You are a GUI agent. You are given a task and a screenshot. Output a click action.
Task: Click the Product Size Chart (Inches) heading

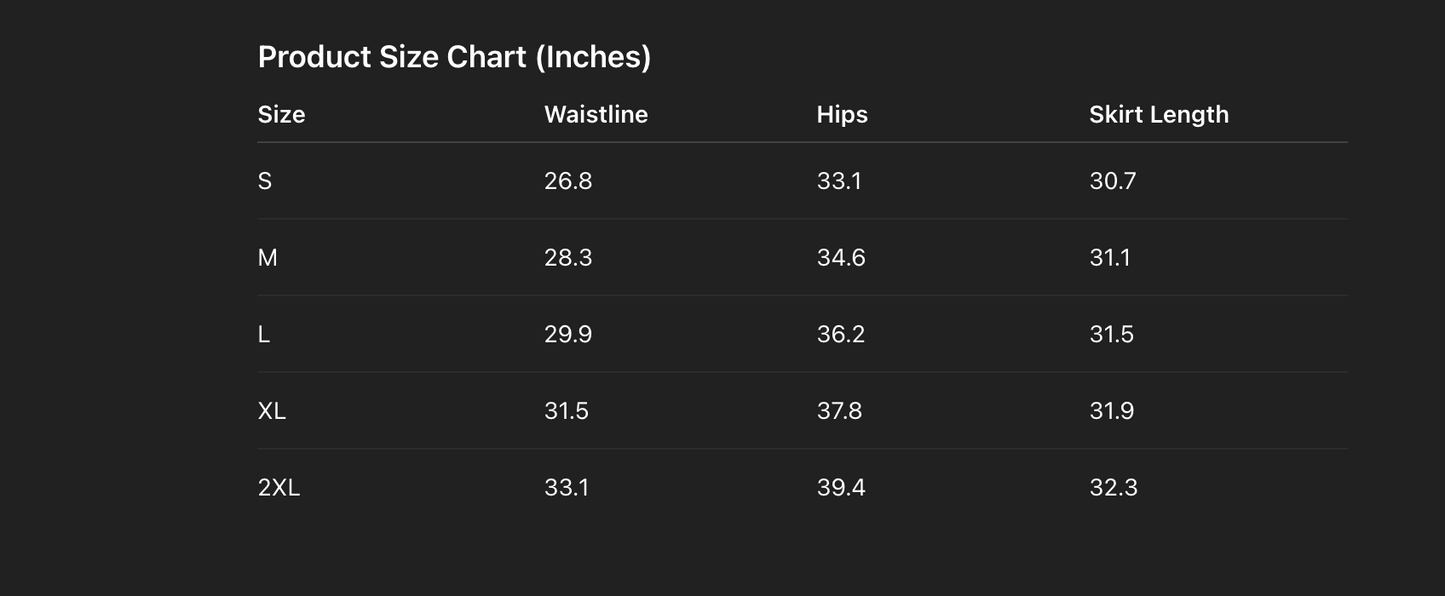click(454, 57)
